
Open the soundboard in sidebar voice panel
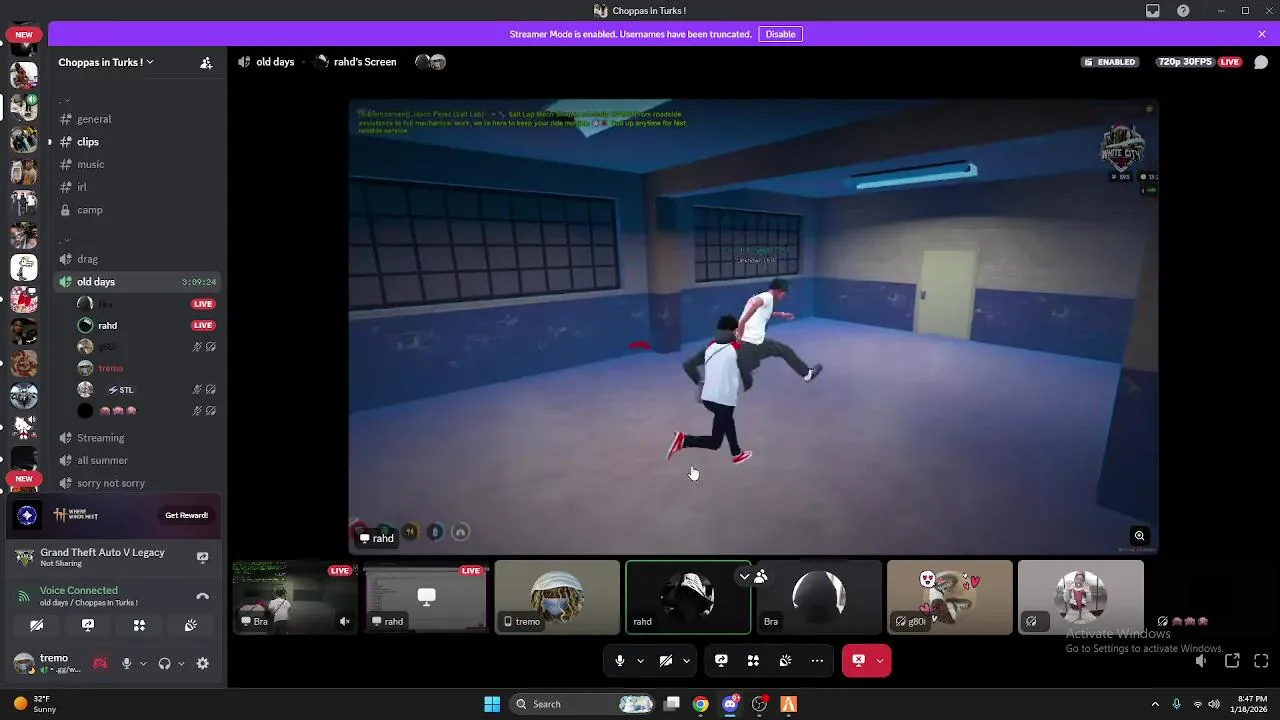tap(190, 625)
